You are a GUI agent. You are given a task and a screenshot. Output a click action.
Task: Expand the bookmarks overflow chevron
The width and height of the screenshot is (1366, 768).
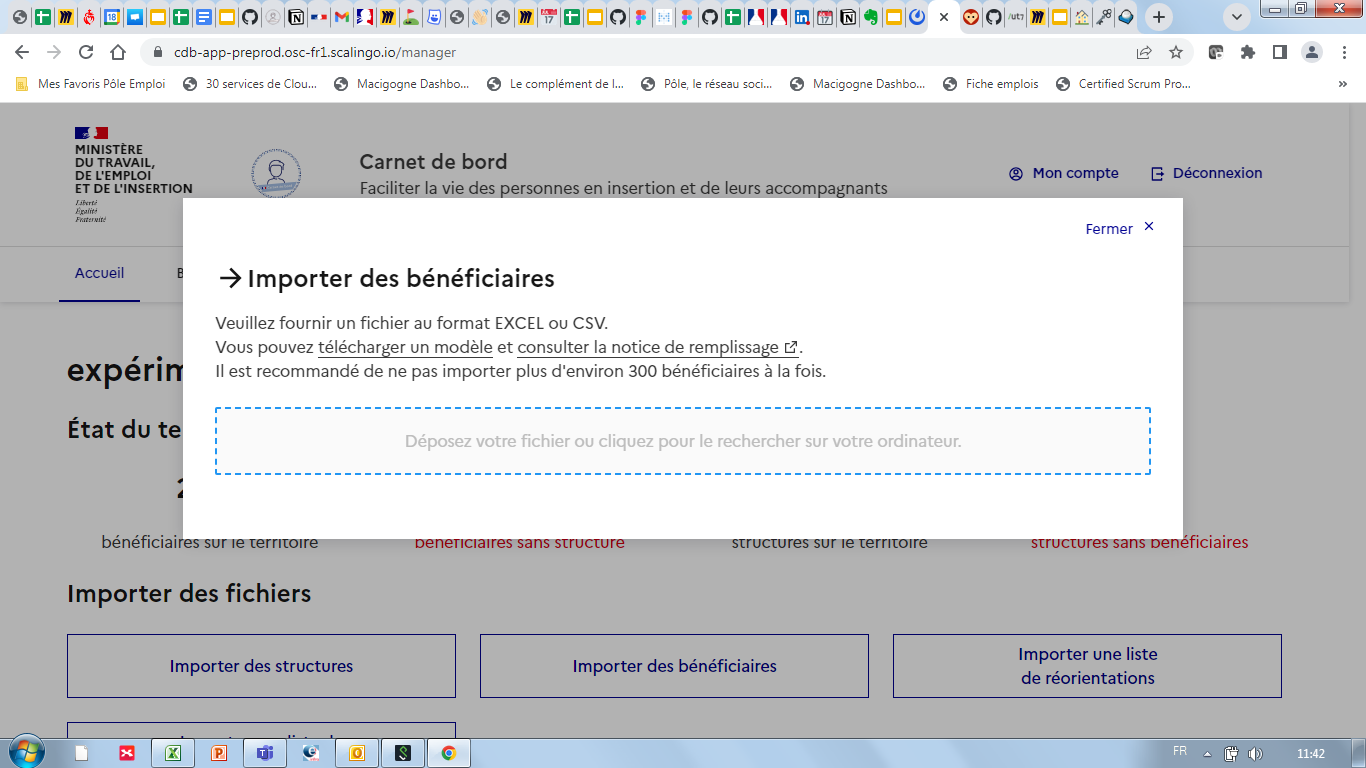click(x=1342, y=84)
